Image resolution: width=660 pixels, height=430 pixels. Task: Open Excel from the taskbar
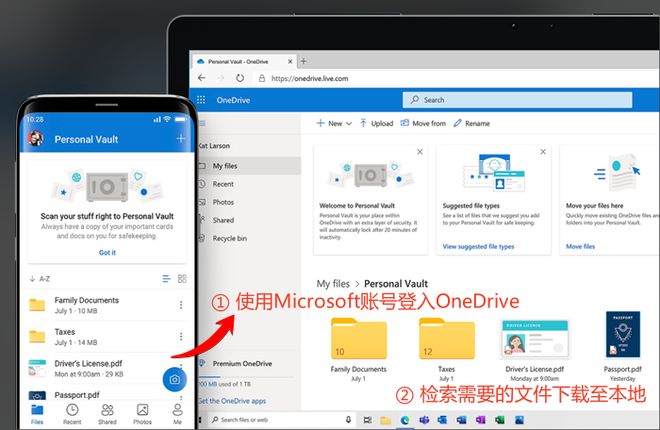(x=500, y=420)
